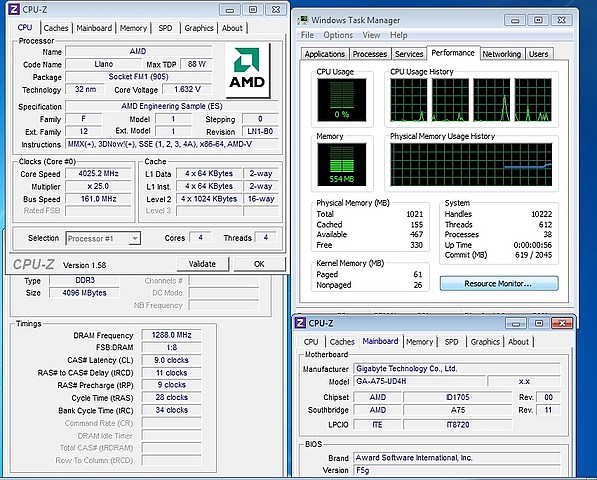Click the Commit (MB) value 619 / 2045

(x=533, y=255)
